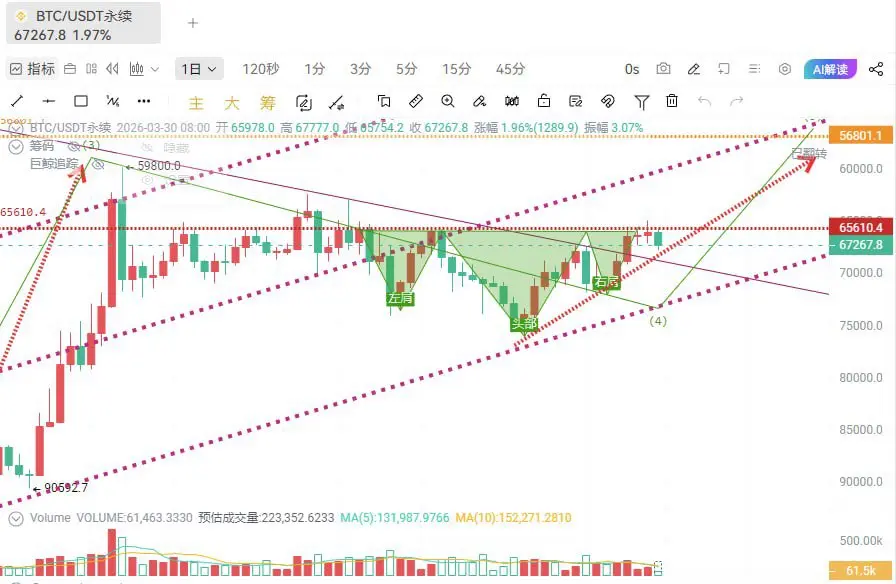This screenshot has height=584, width=896.
Task: Open the 1日 timeframe dropdown
Action: pos(198,69)
